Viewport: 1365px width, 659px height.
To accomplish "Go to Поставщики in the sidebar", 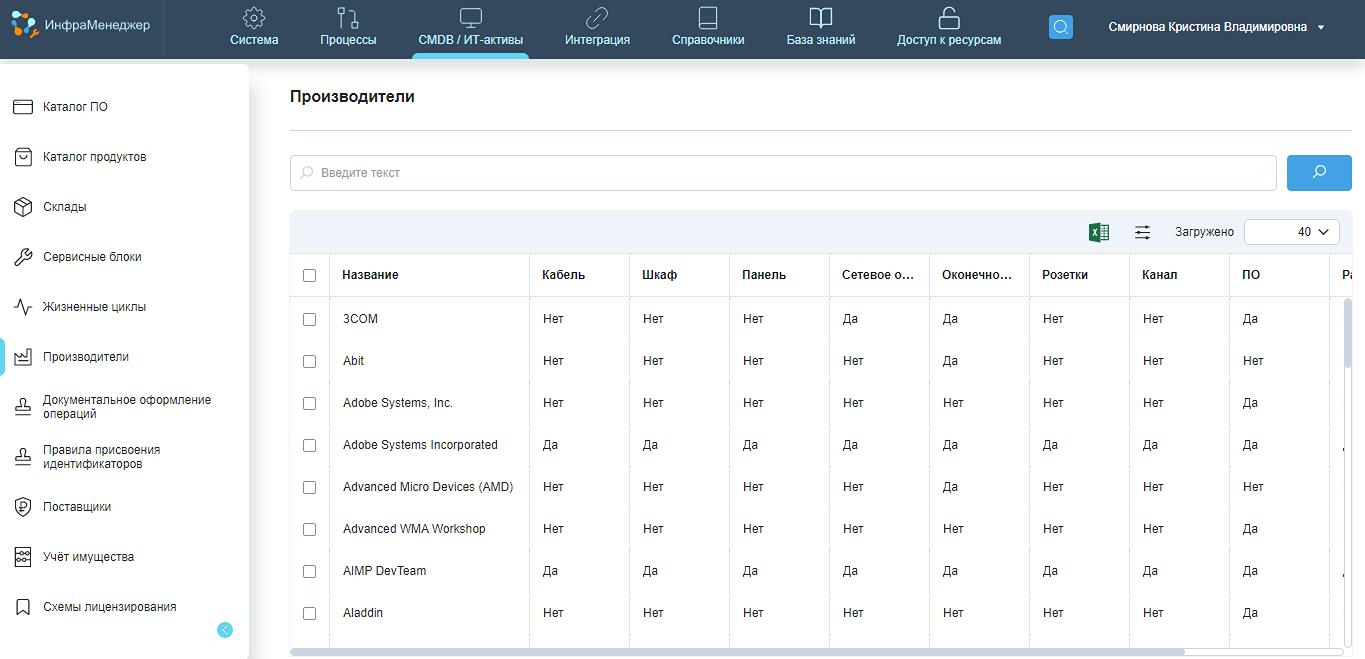I will [77, 507].
